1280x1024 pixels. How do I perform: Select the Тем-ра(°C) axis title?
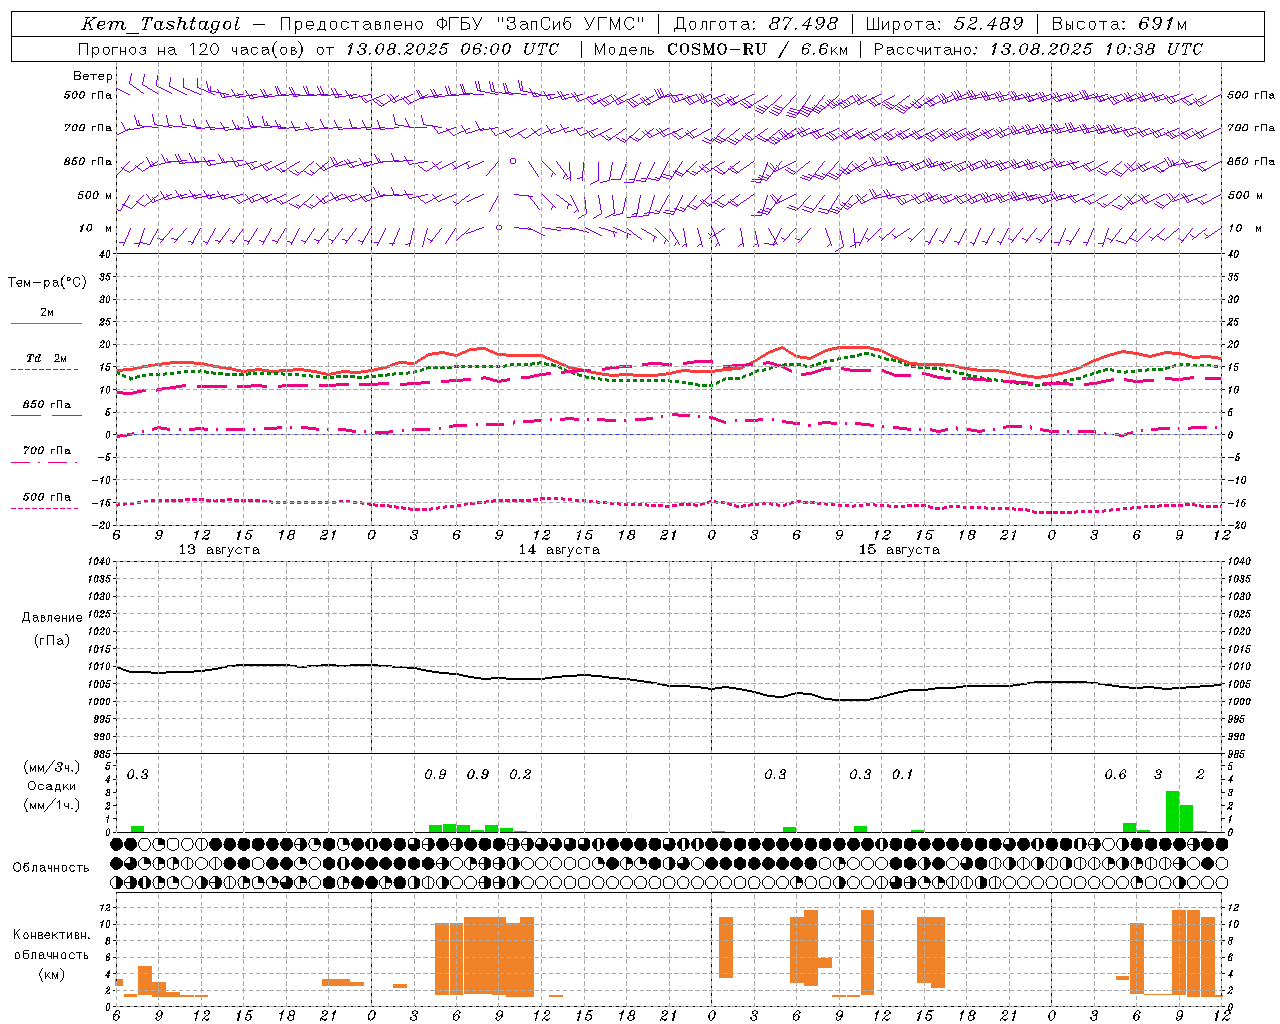point(47,283)
